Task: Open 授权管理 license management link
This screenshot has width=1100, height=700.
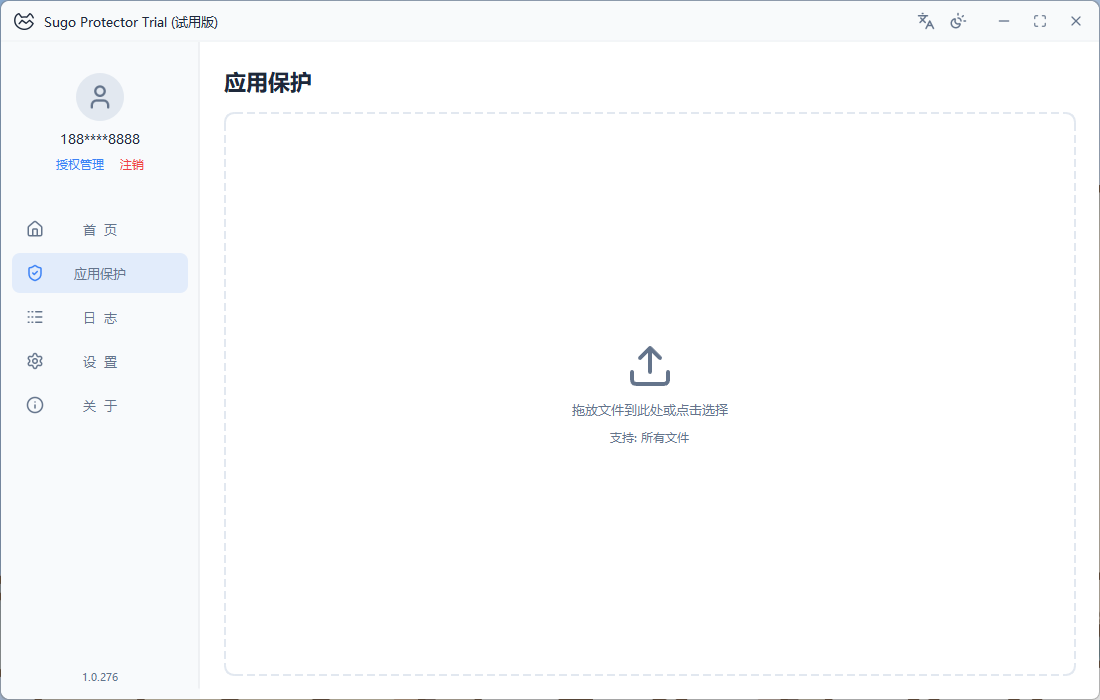Action: point(80,165)
